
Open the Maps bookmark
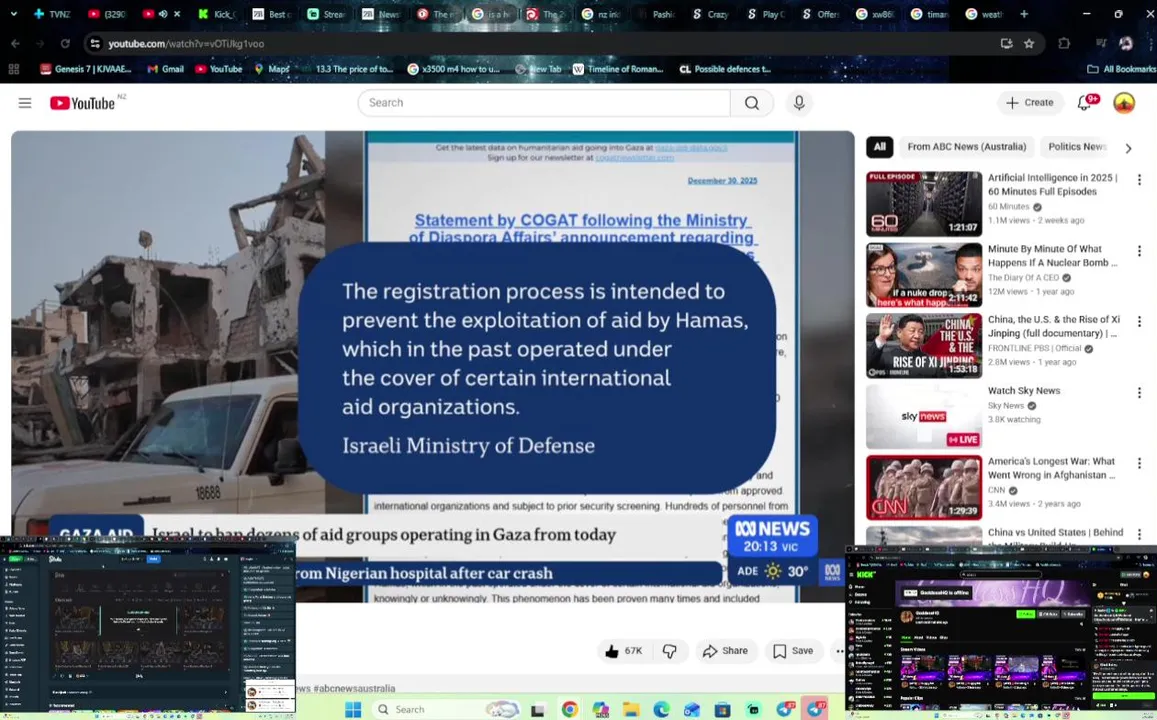coord(272,69)
